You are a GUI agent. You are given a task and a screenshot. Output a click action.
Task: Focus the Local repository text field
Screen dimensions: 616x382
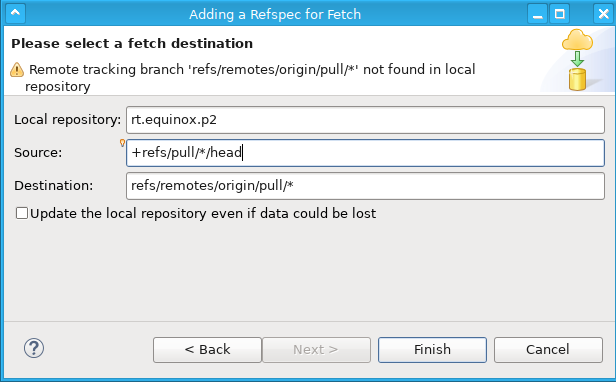365,120
